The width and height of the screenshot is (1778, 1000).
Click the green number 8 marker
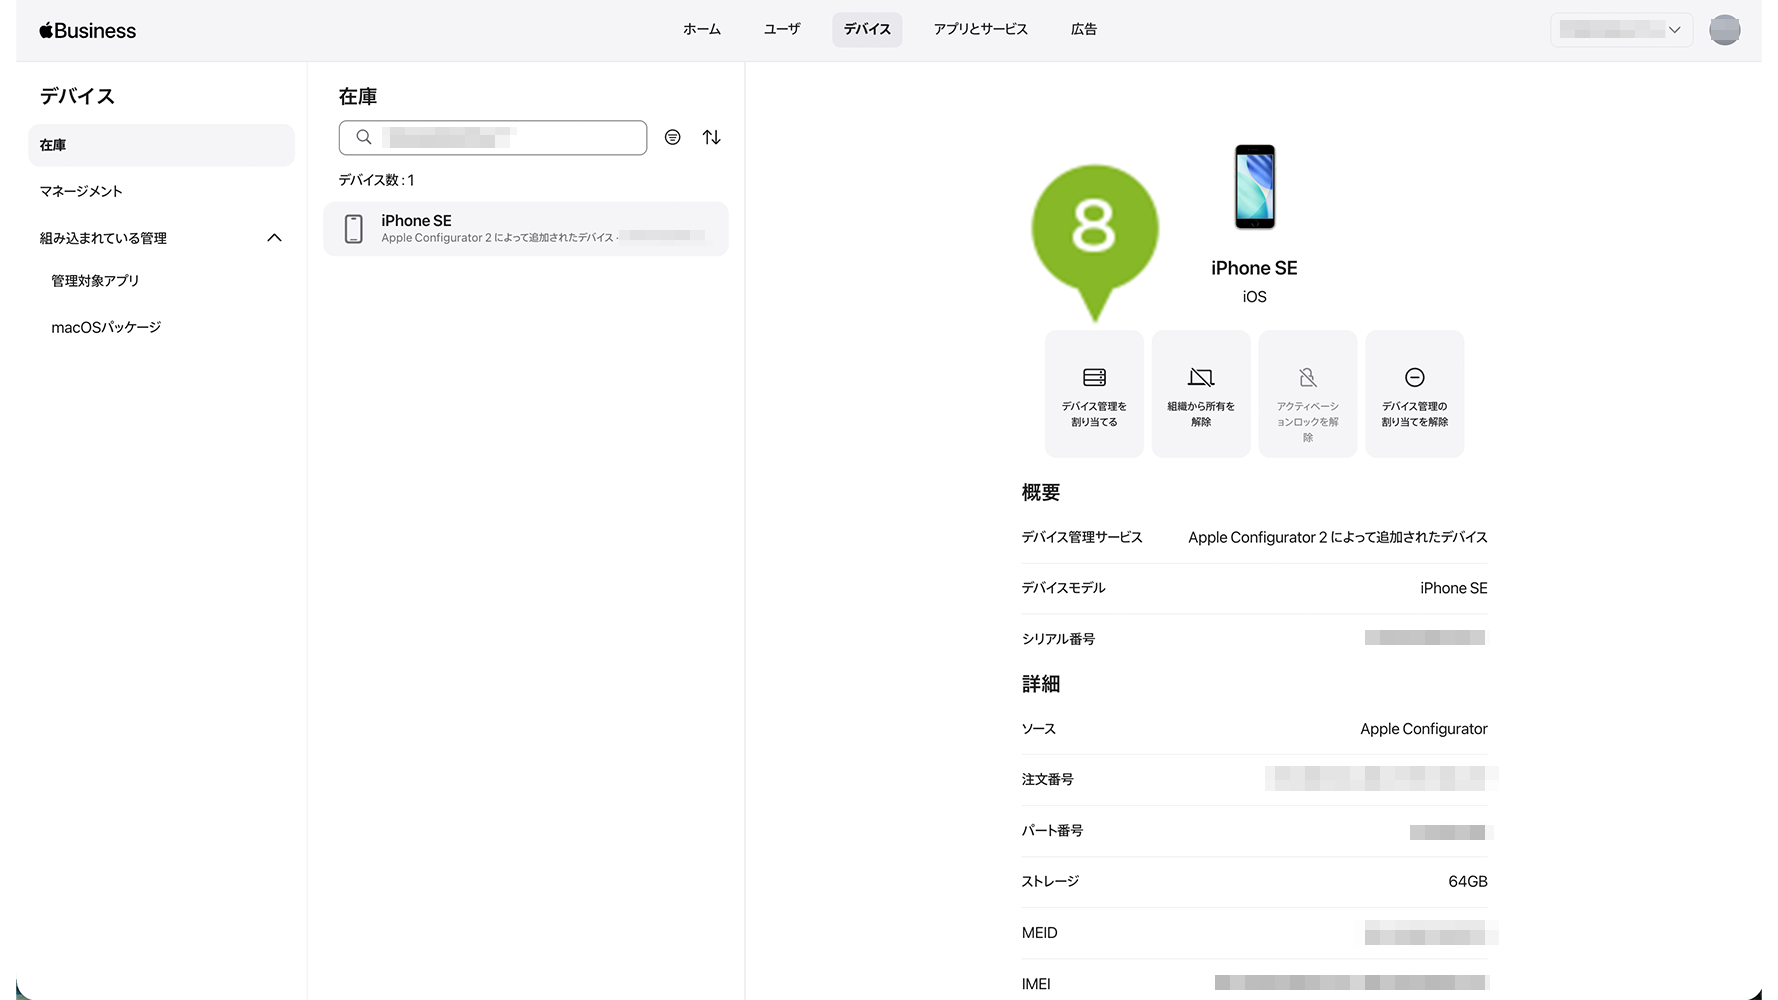coord(1094,228)
